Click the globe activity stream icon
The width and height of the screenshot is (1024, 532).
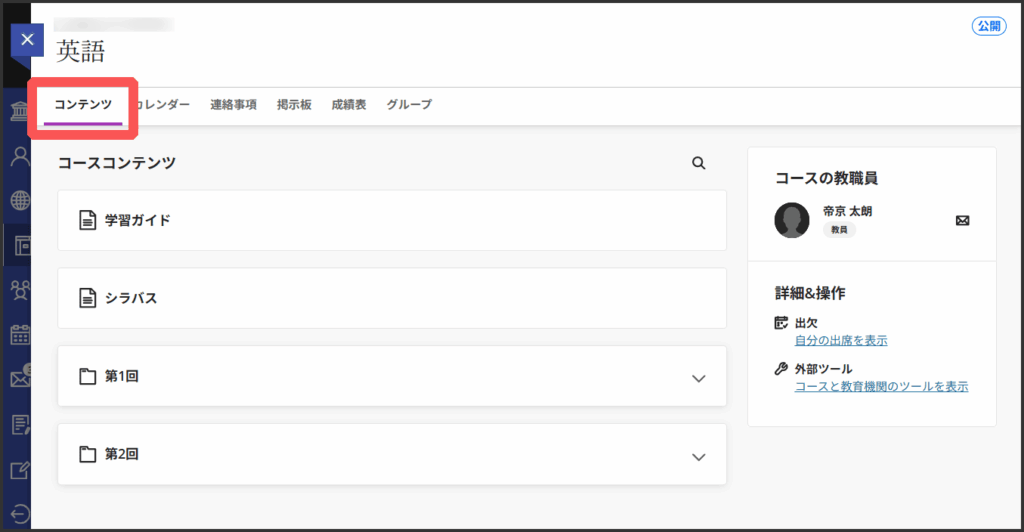pos(19,200)
